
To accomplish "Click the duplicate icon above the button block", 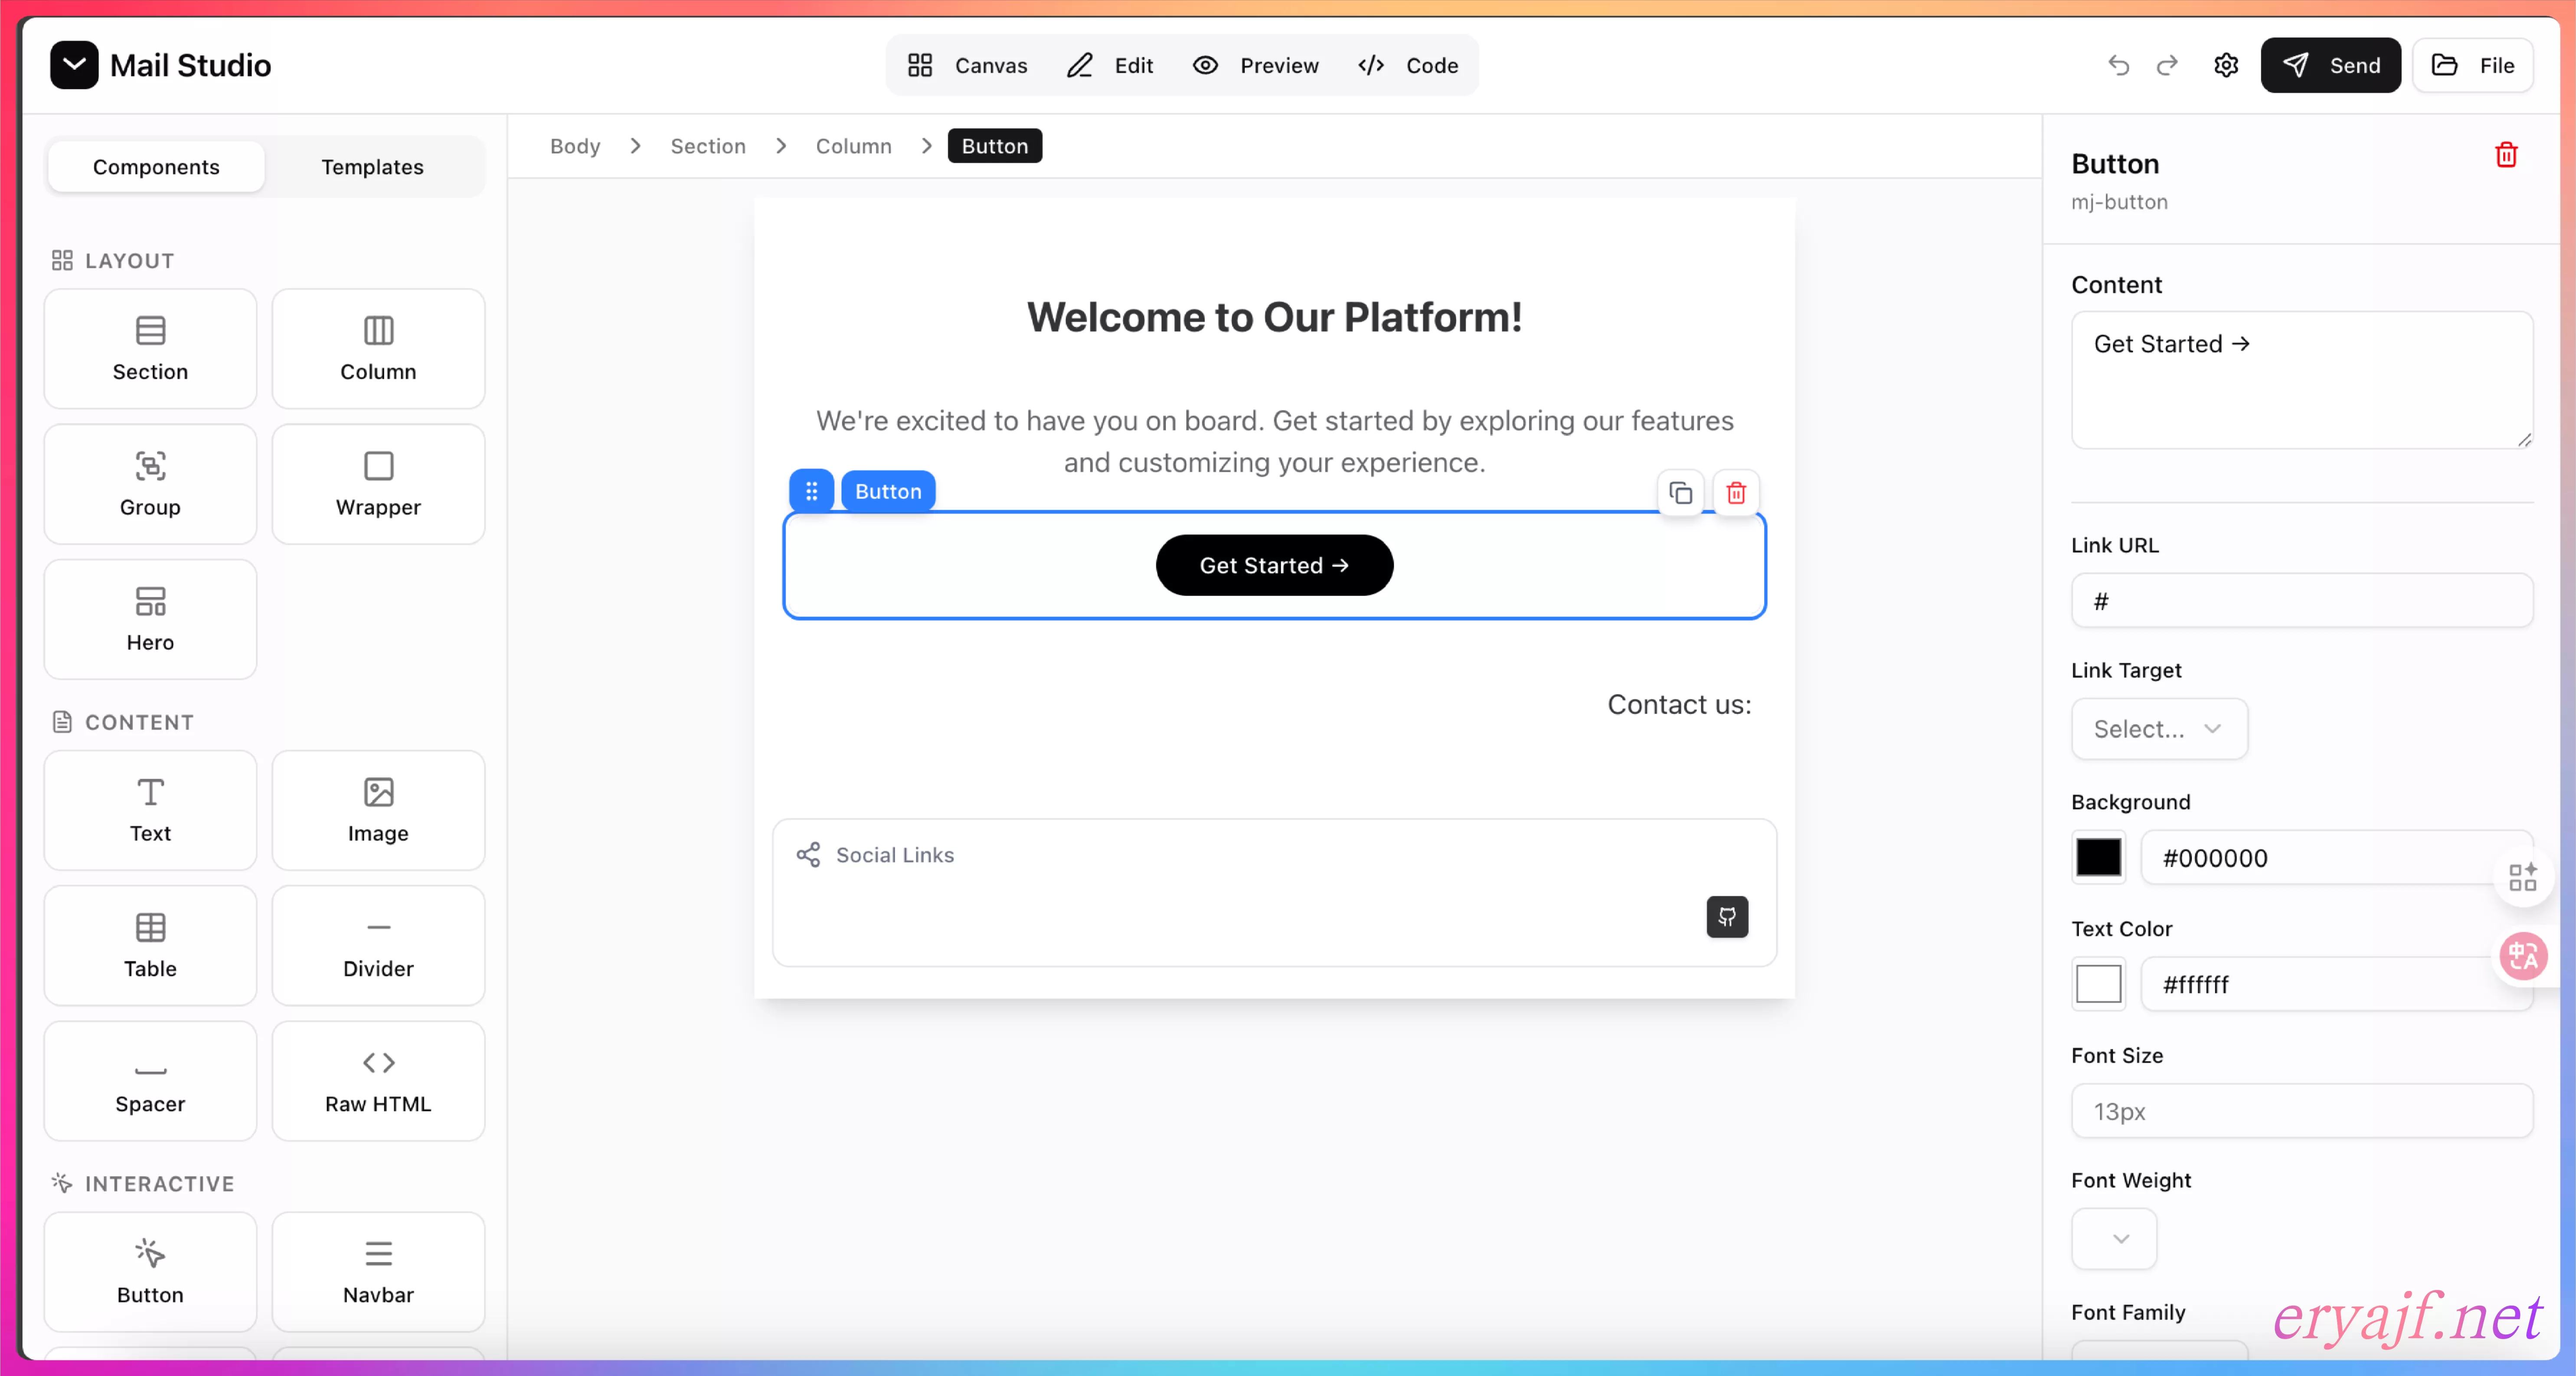I will pos(1680,492).
